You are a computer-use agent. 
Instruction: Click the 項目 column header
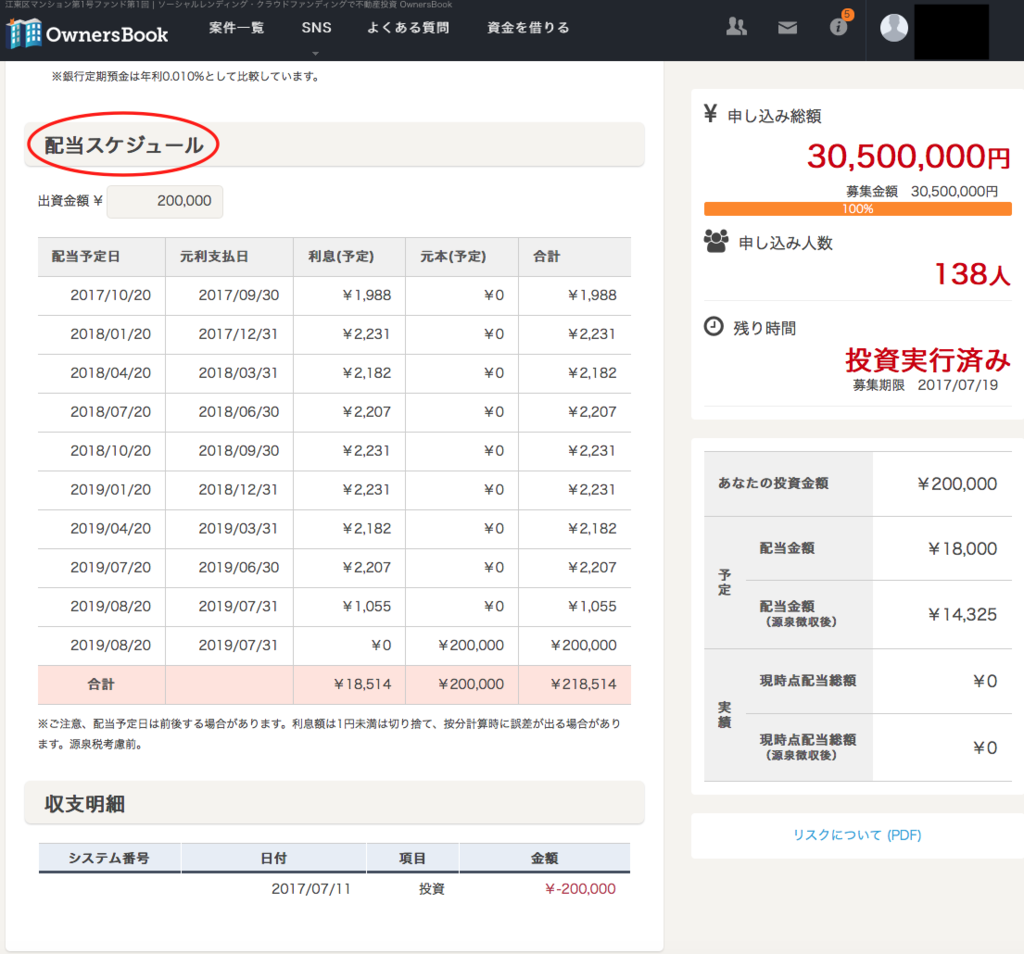click(x=412, y=858)
